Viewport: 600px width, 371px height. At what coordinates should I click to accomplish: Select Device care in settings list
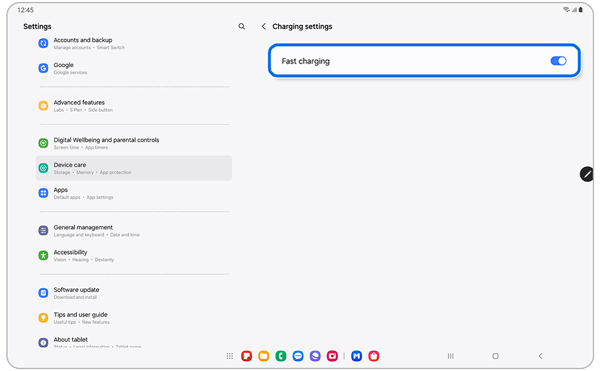tap(134, 168)
